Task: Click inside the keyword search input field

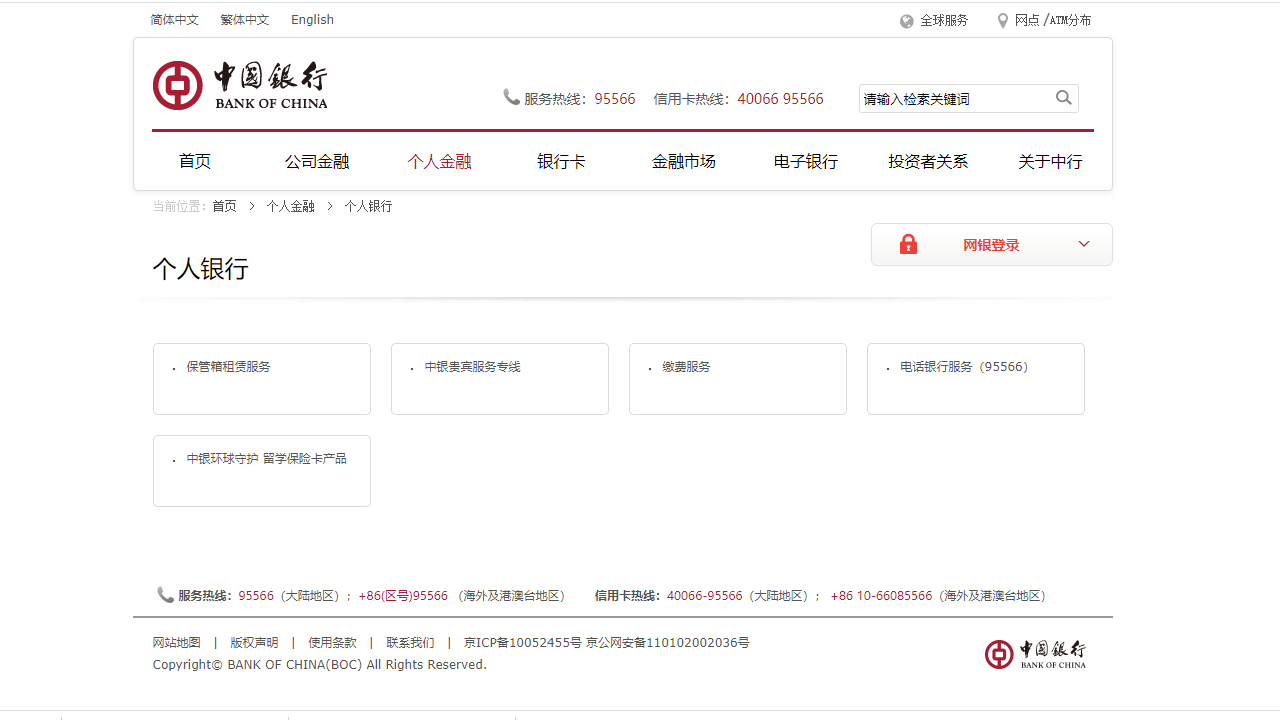Action: [950, 98]
